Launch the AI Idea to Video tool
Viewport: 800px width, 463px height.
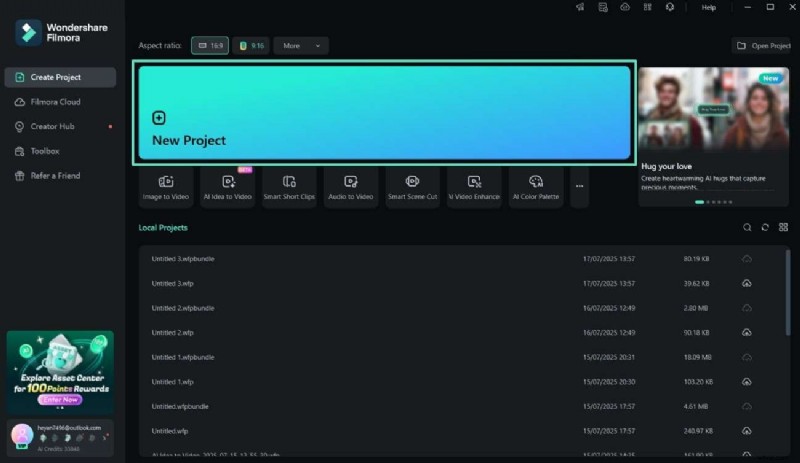[x=228, y=187]
